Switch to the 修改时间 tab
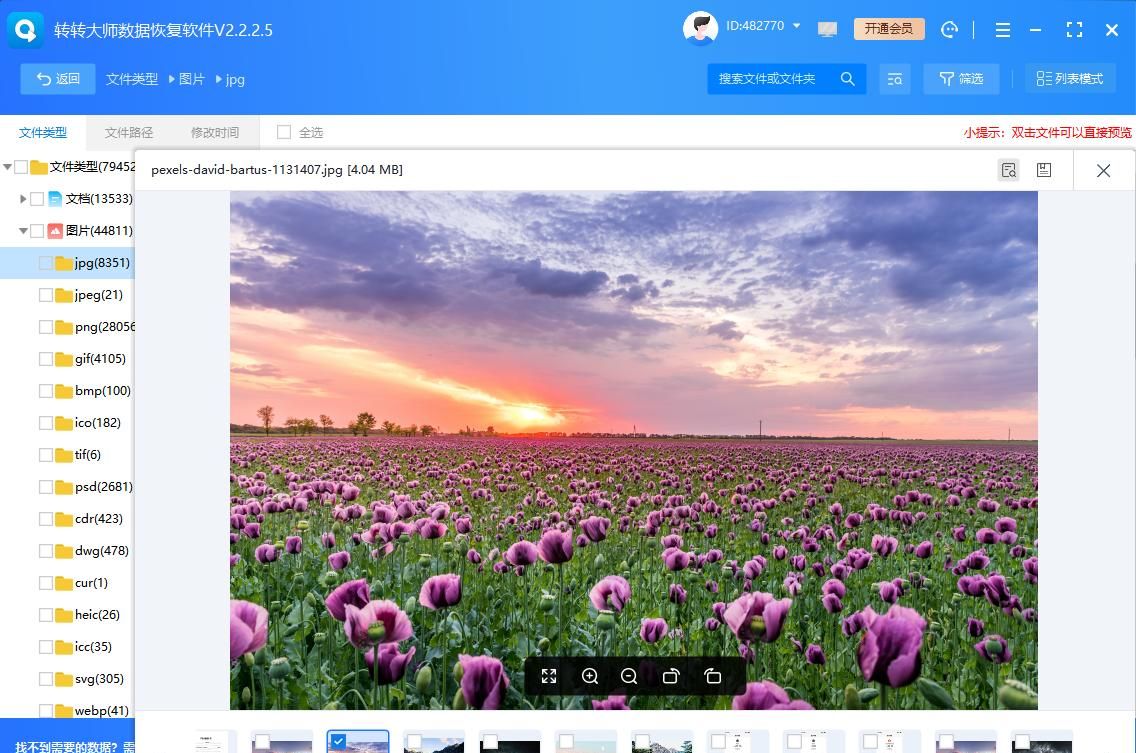 point(215,132)
